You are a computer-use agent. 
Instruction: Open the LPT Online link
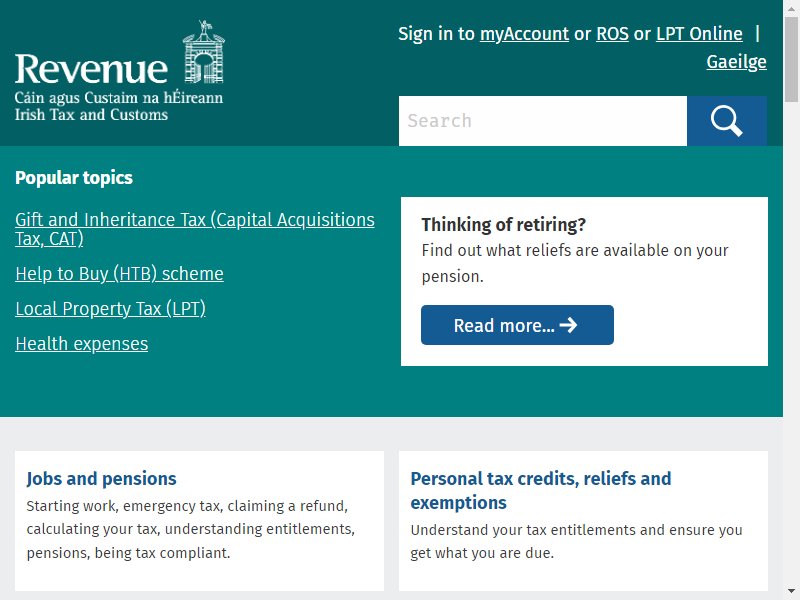coord(699,34)
